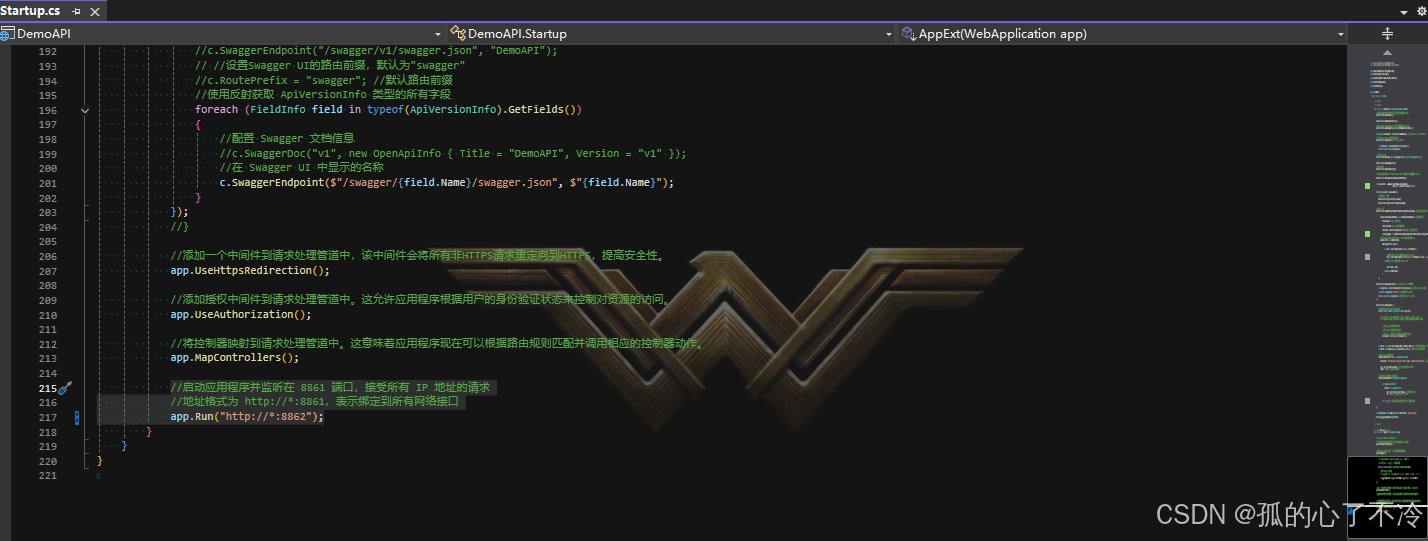Click app.UseHttpsRedirection(); on line 207
This screenshot has height=541, width=1428.
[249, 270]
